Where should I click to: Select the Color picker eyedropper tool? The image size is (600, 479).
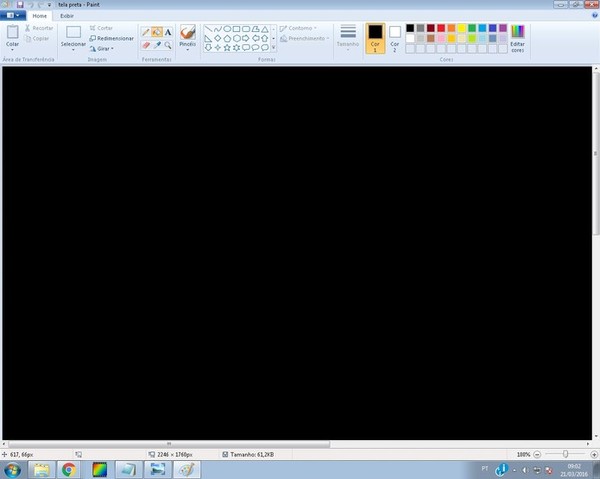[157, 45]
